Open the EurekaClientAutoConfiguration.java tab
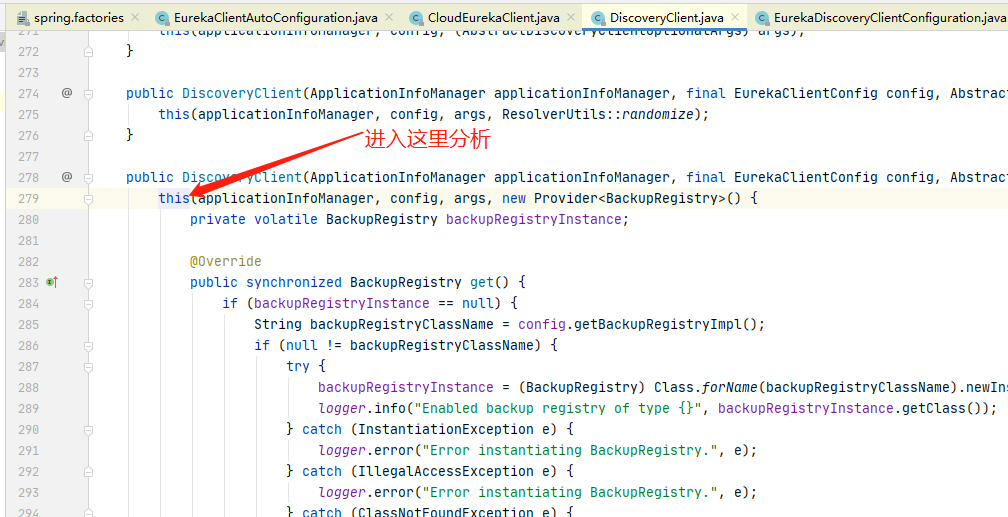The image size is (1008, 517). coord(275,17)
